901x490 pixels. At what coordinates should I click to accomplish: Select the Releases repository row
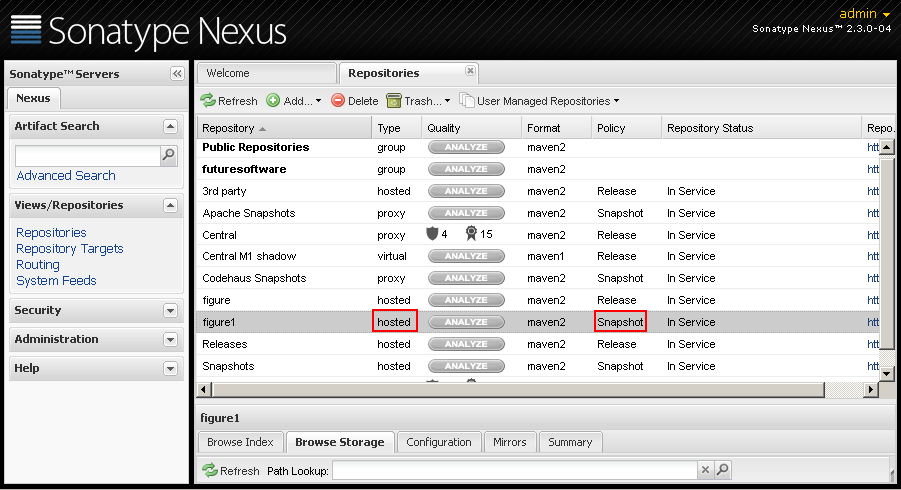[538, 344]
